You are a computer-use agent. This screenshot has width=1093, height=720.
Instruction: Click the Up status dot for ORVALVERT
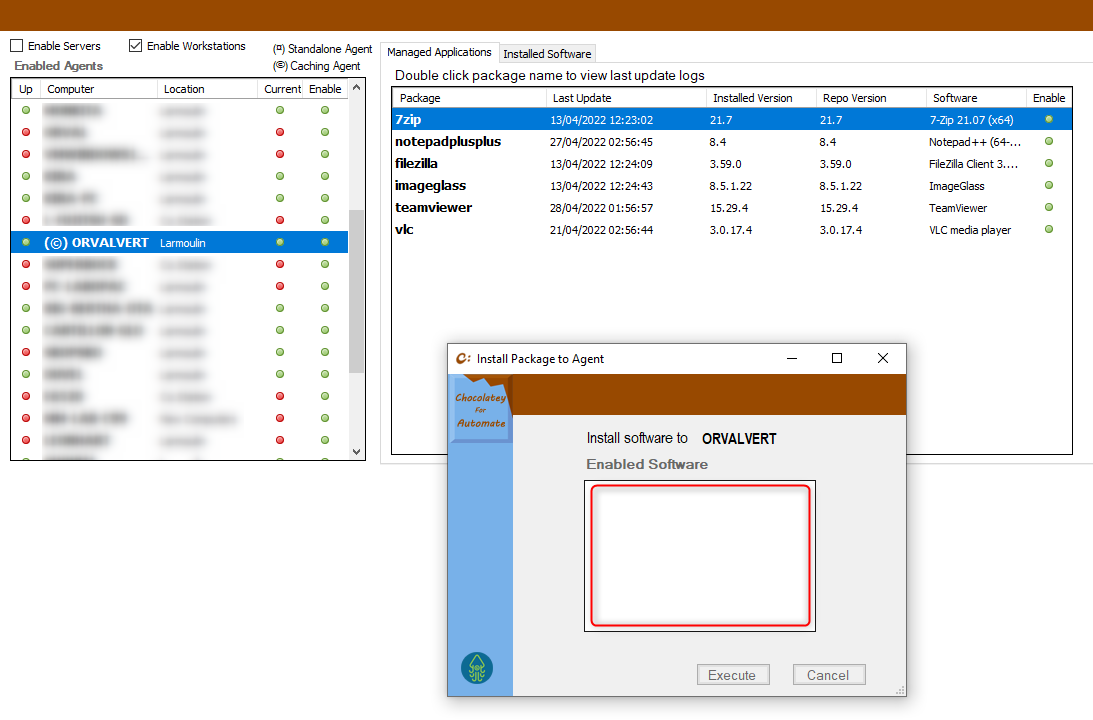[x=26, y=242]
